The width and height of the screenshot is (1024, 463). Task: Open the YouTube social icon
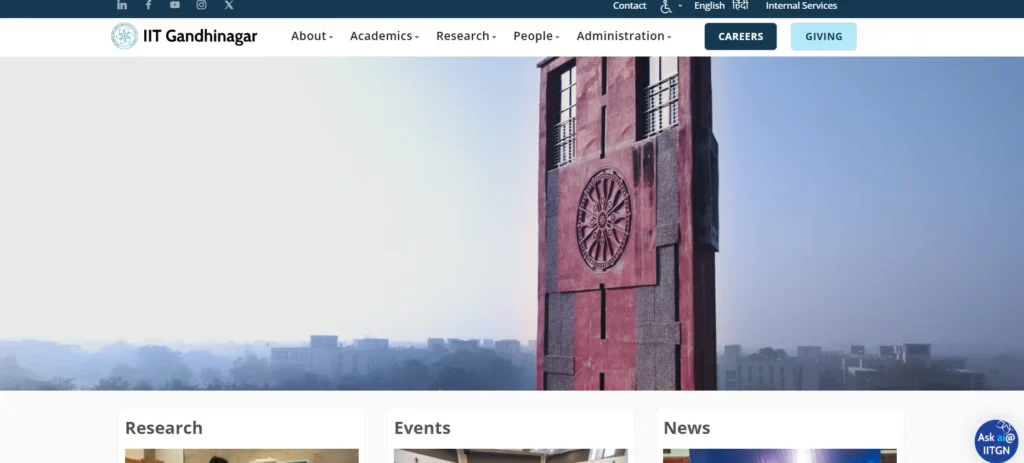pyautogui.click(x=174, y=5)
